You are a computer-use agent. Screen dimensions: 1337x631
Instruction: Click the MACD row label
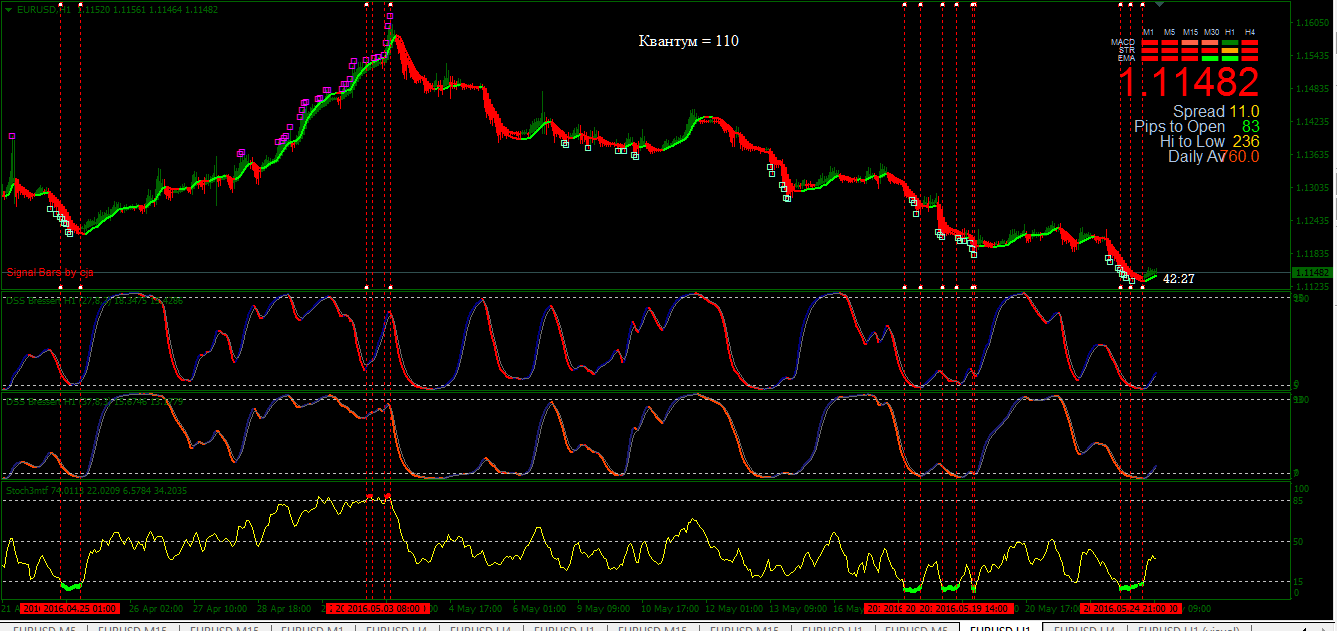1123,42
